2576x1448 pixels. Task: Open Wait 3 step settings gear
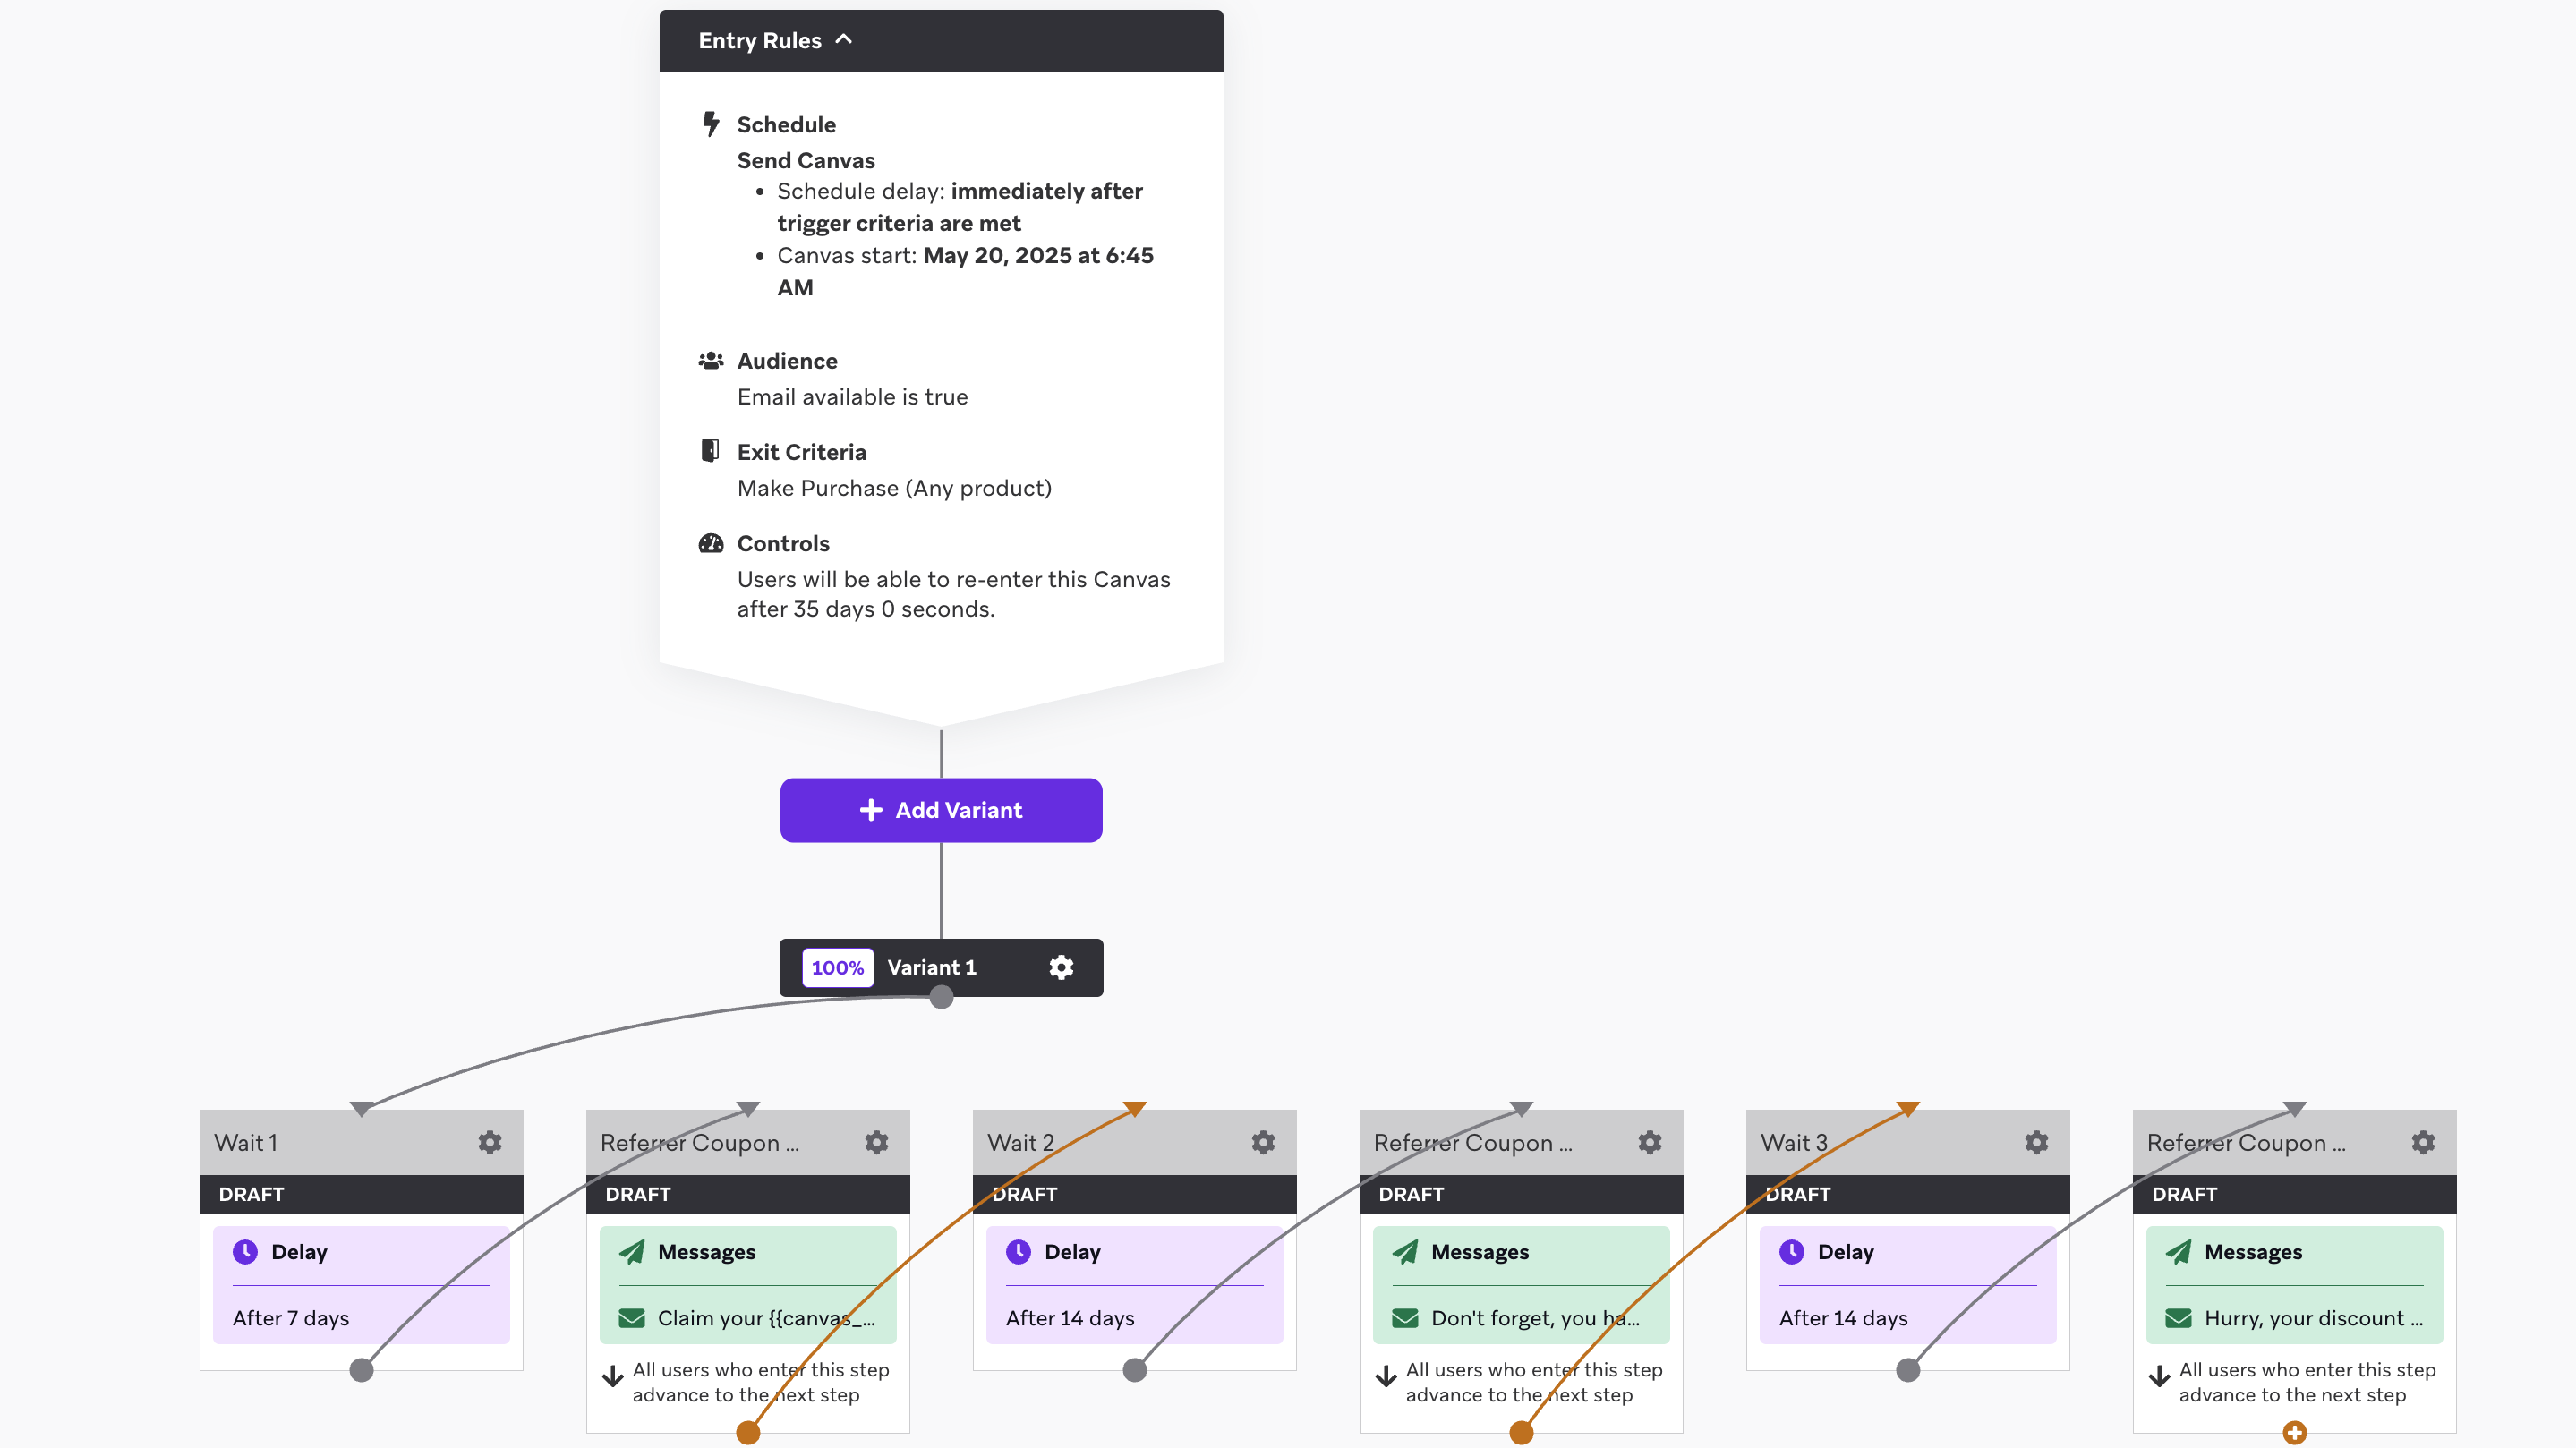coord(2037,1142)
